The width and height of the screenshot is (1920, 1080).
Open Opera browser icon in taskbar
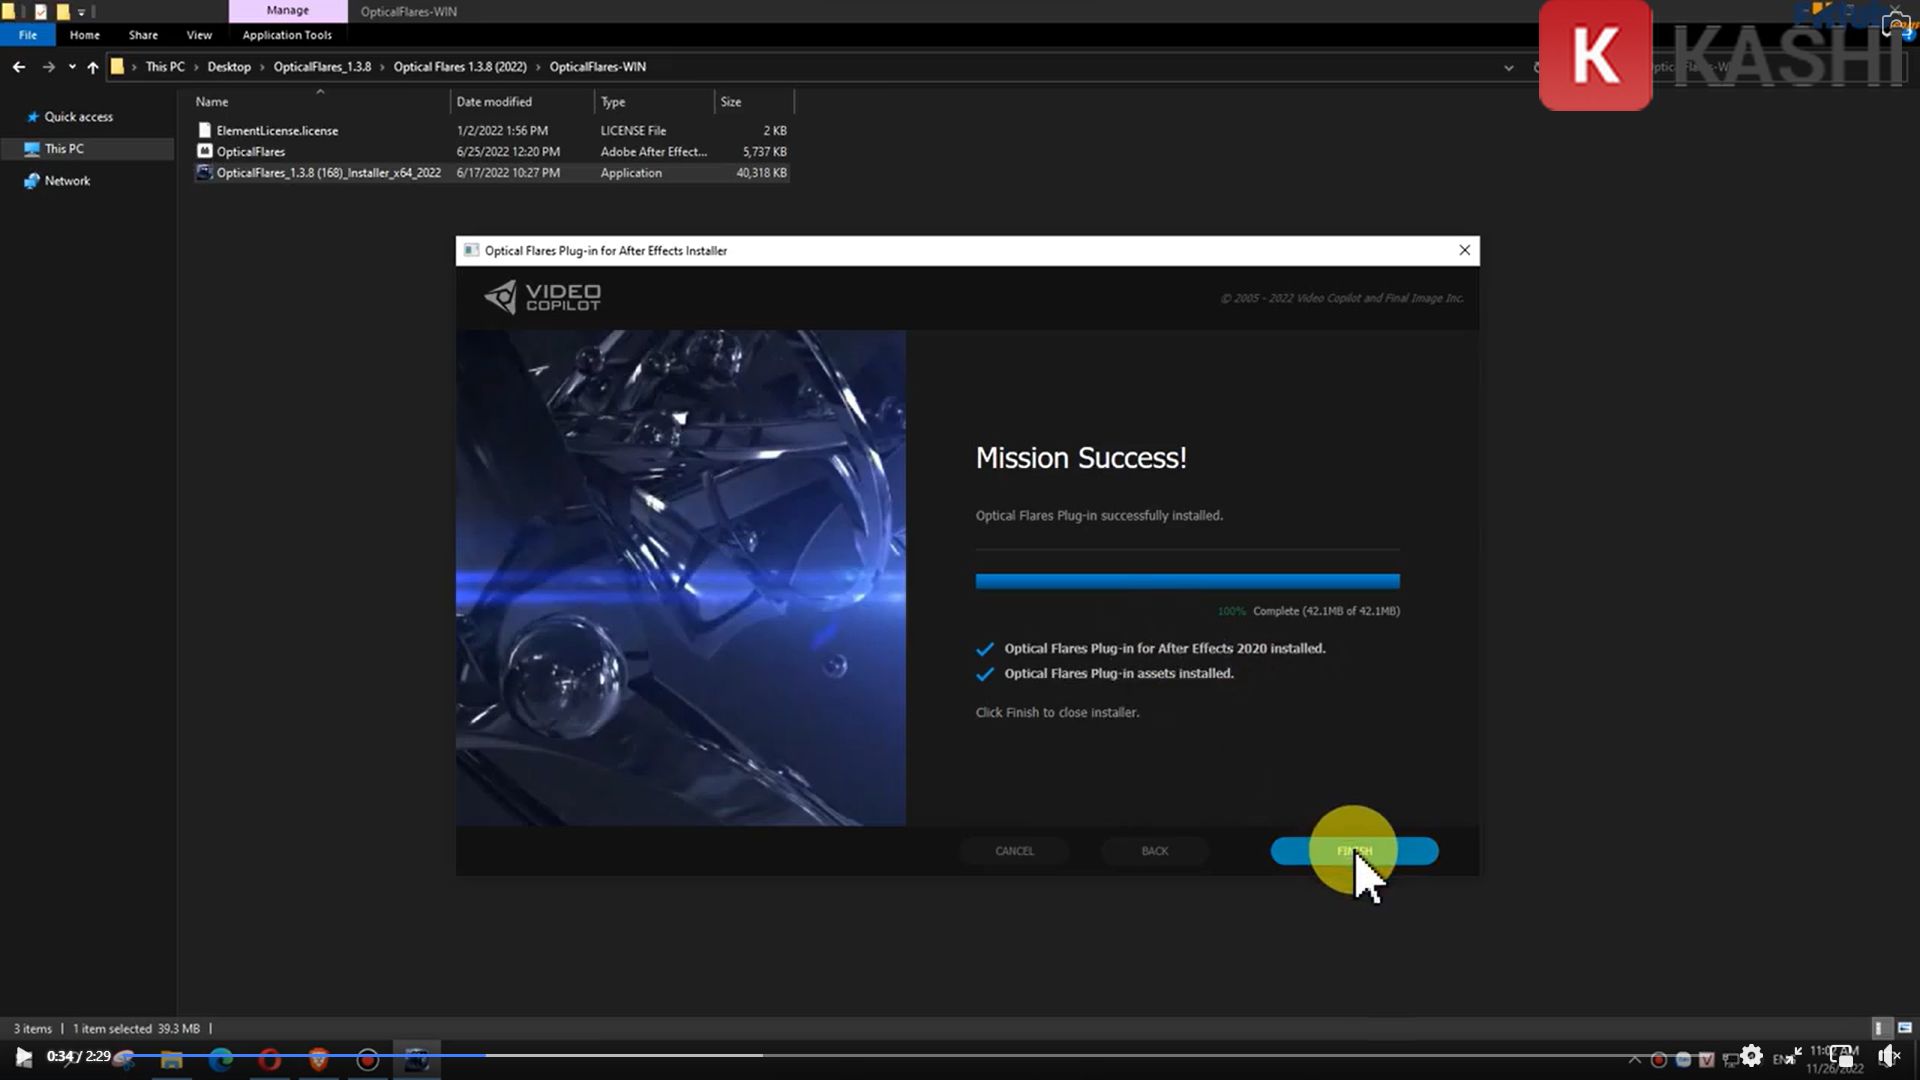coord(270,1060)
